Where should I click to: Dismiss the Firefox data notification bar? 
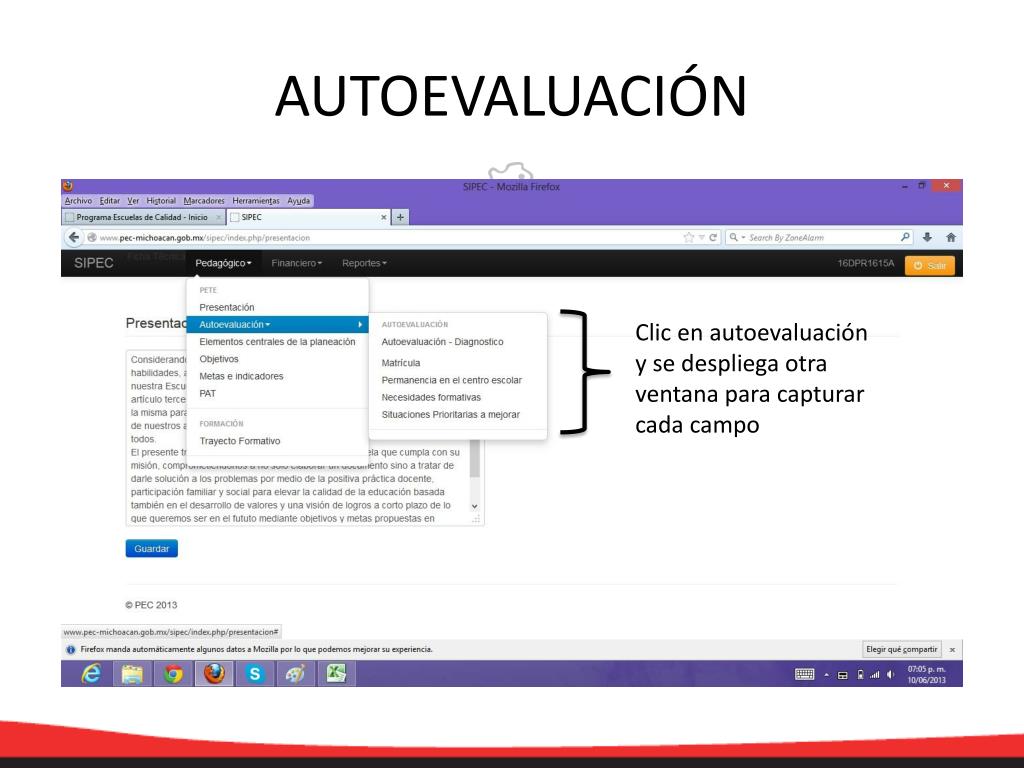pyautogui.click(x=952, y=650)
